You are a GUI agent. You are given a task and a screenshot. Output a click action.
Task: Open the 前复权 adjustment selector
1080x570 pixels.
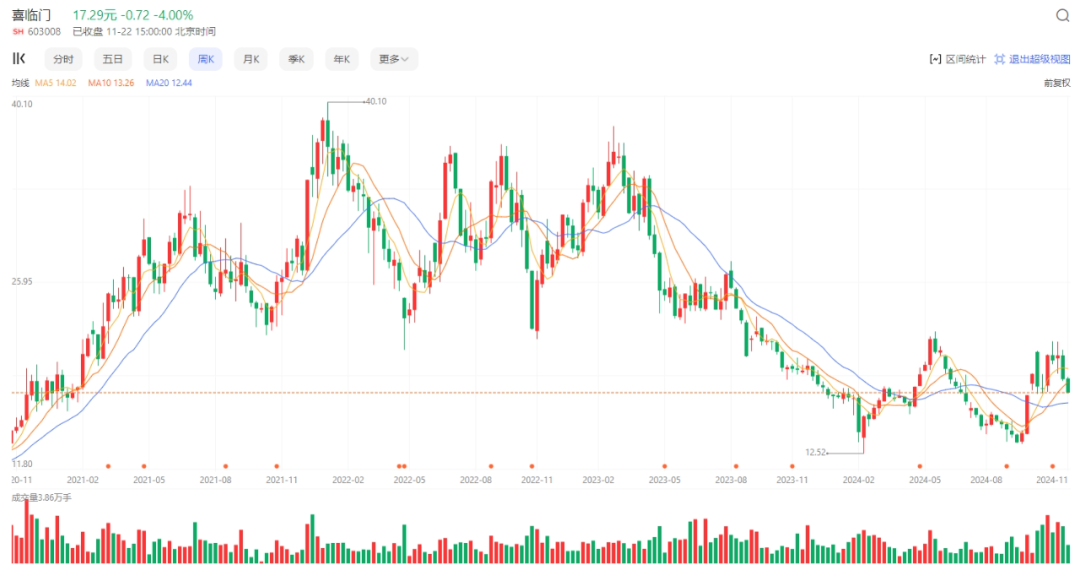pyautogui.click(x=1057, y=83)
